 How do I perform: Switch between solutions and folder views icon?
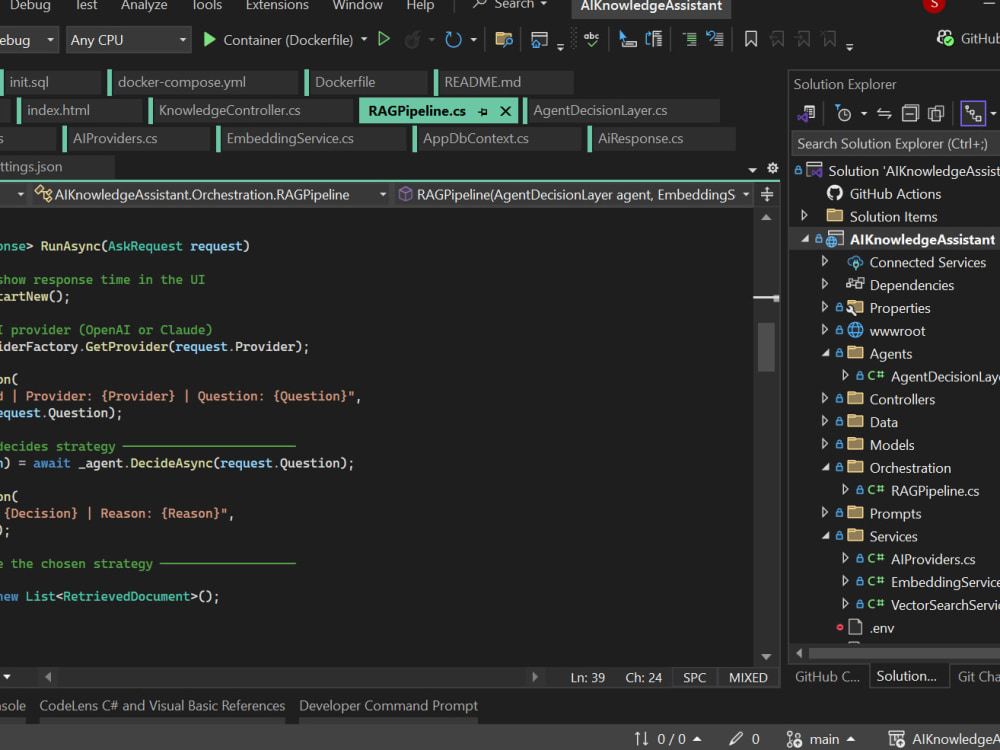(x=806, y=114)
